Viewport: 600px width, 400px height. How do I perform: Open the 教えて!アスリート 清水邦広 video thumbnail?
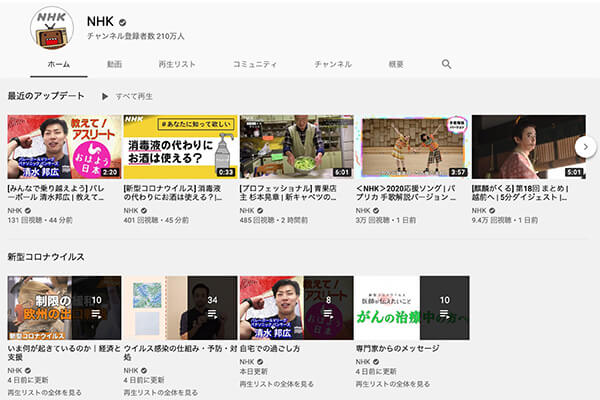[64, 147]
